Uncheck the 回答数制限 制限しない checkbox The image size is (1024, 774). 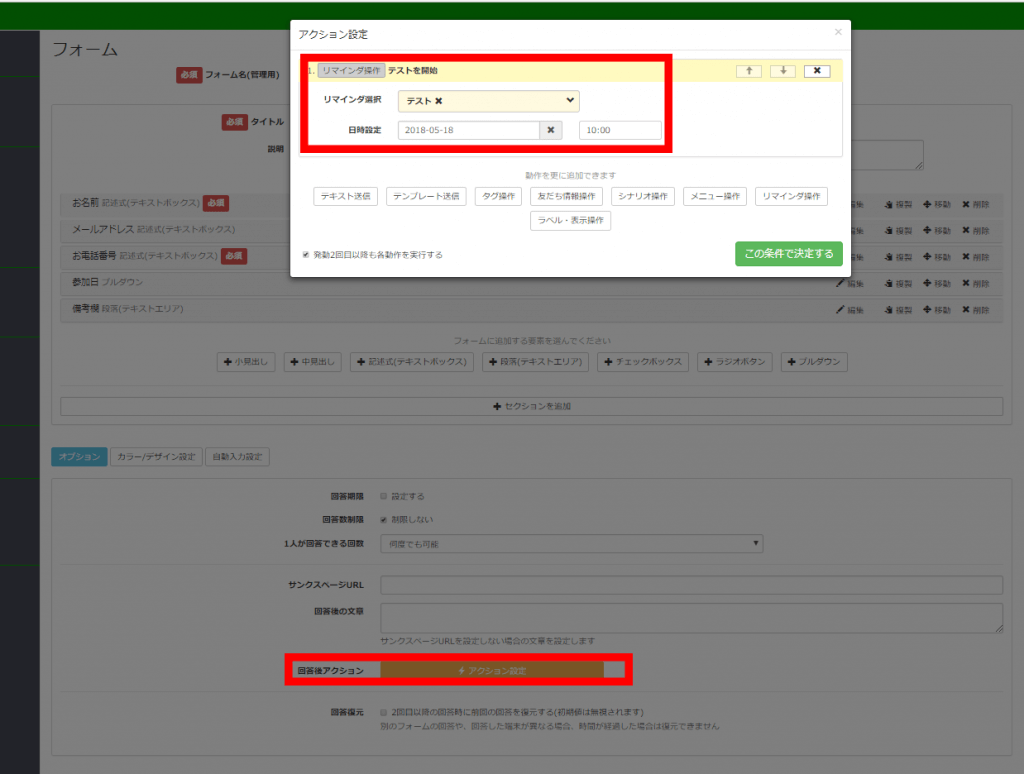pos(384,520)
